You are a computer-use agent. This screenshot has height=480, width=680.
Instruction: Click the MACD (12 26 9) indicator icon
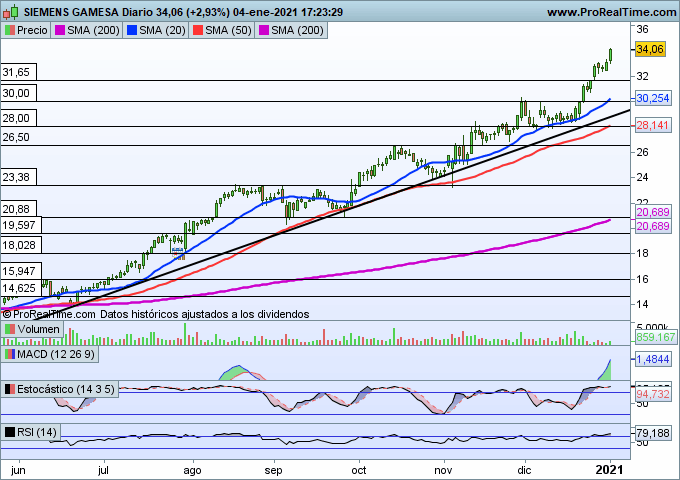point(10,354)
